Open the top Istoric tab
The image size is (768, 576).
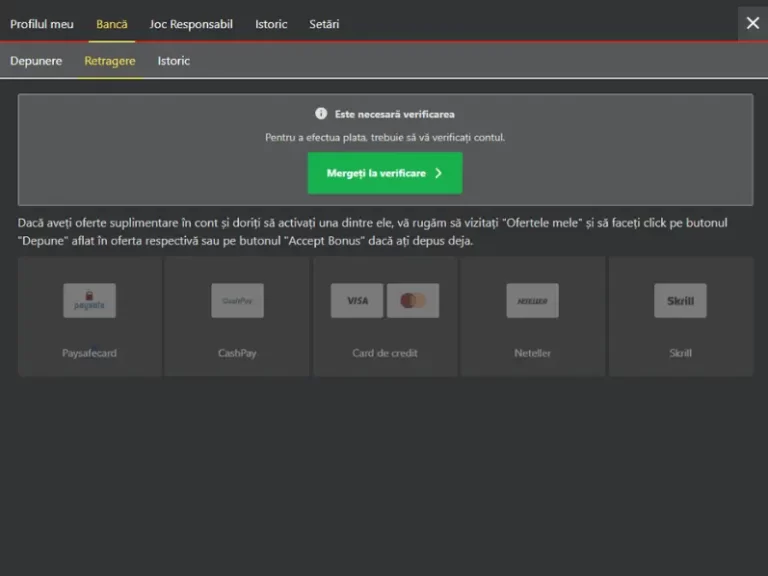[x=271, y=24]
